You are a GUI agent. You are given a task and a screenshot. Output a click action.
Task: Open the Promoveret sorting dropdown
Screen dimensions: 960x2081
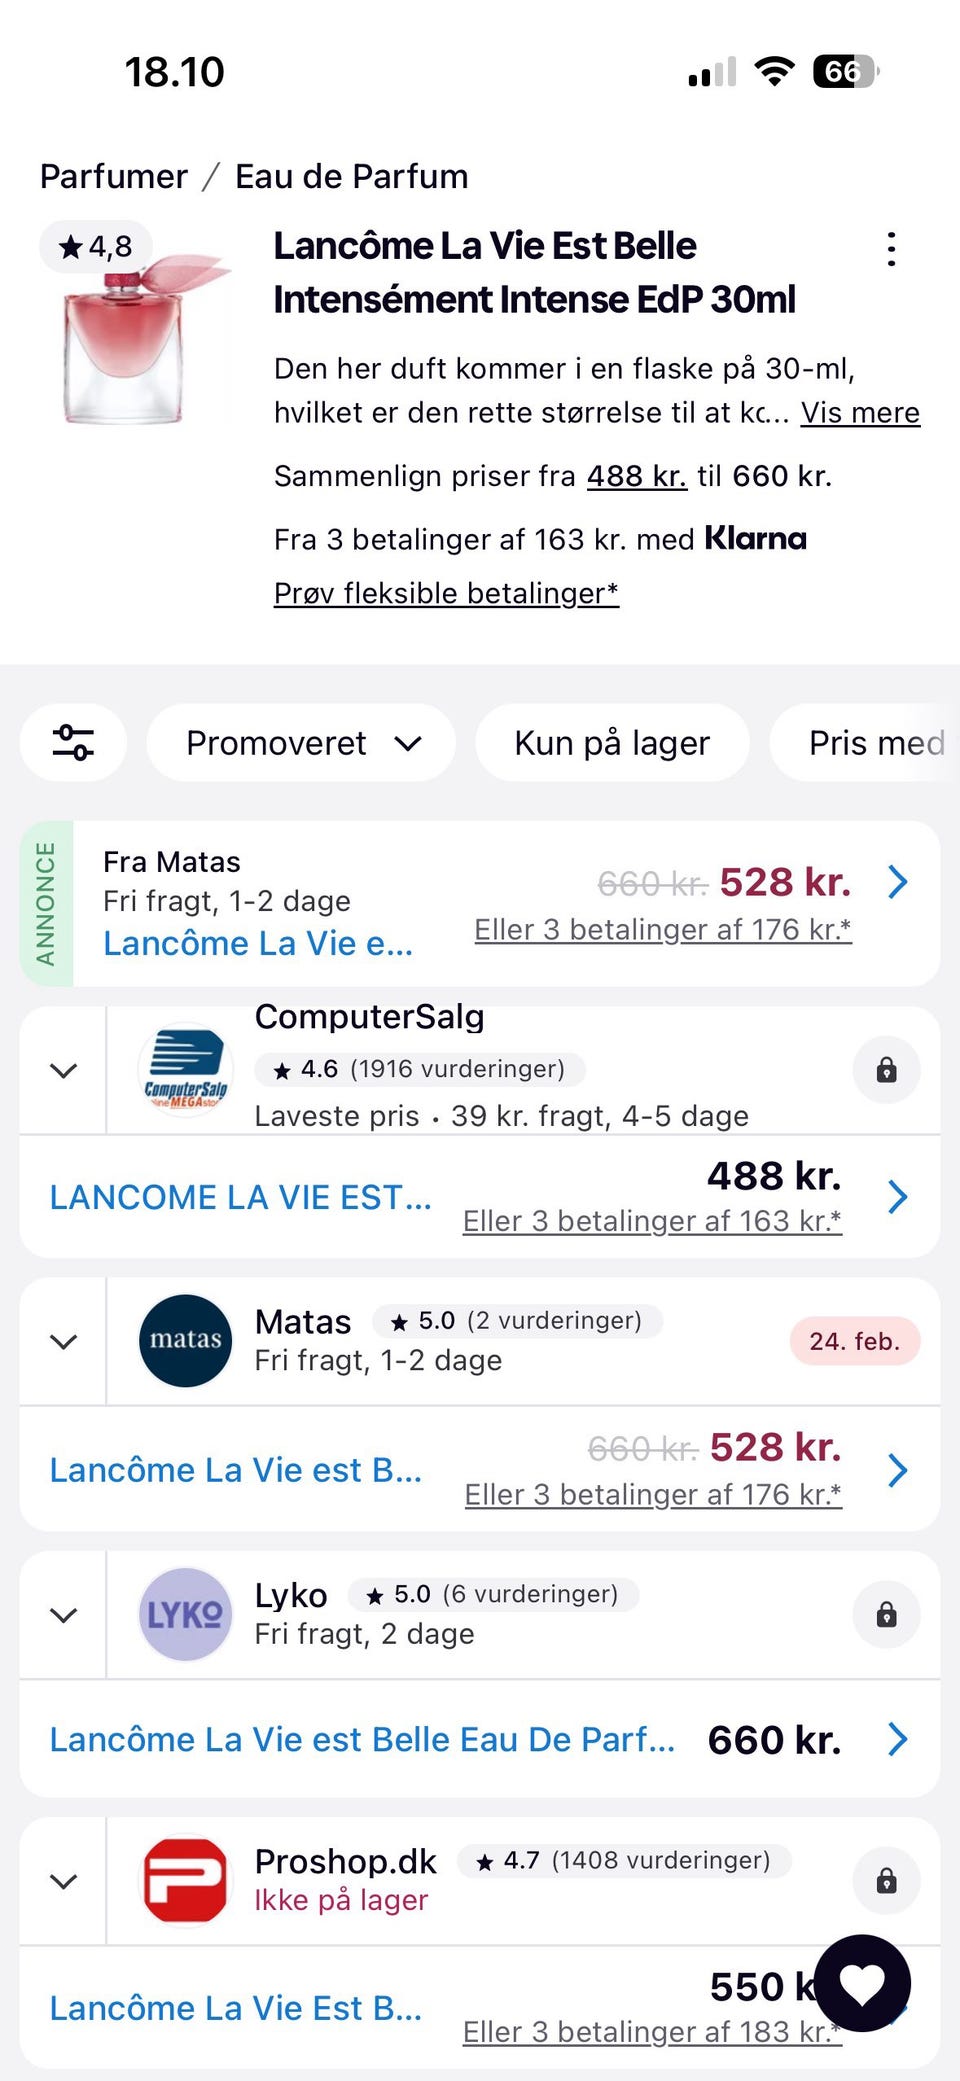point(302,743)
